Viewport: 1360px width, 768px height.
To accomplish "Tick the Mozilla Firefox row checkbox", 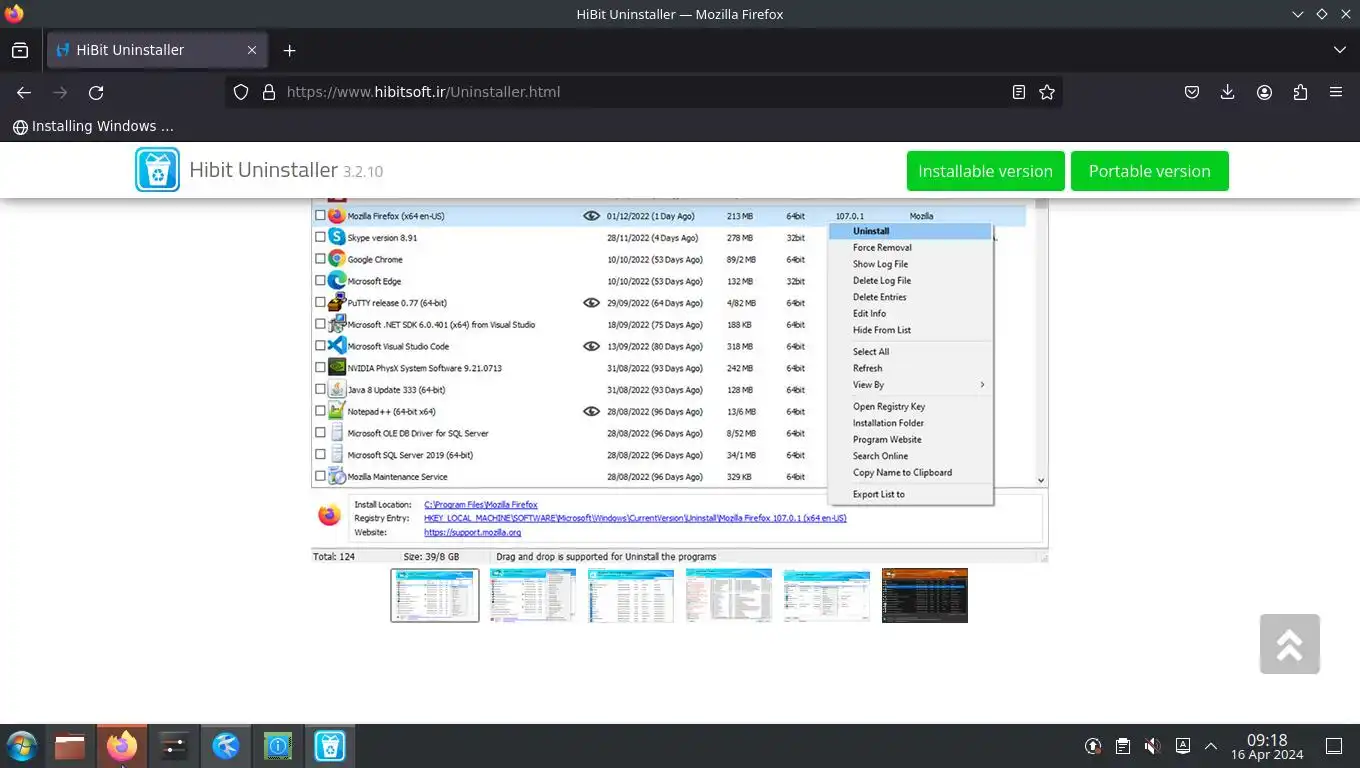I will [x=320, y=216].
